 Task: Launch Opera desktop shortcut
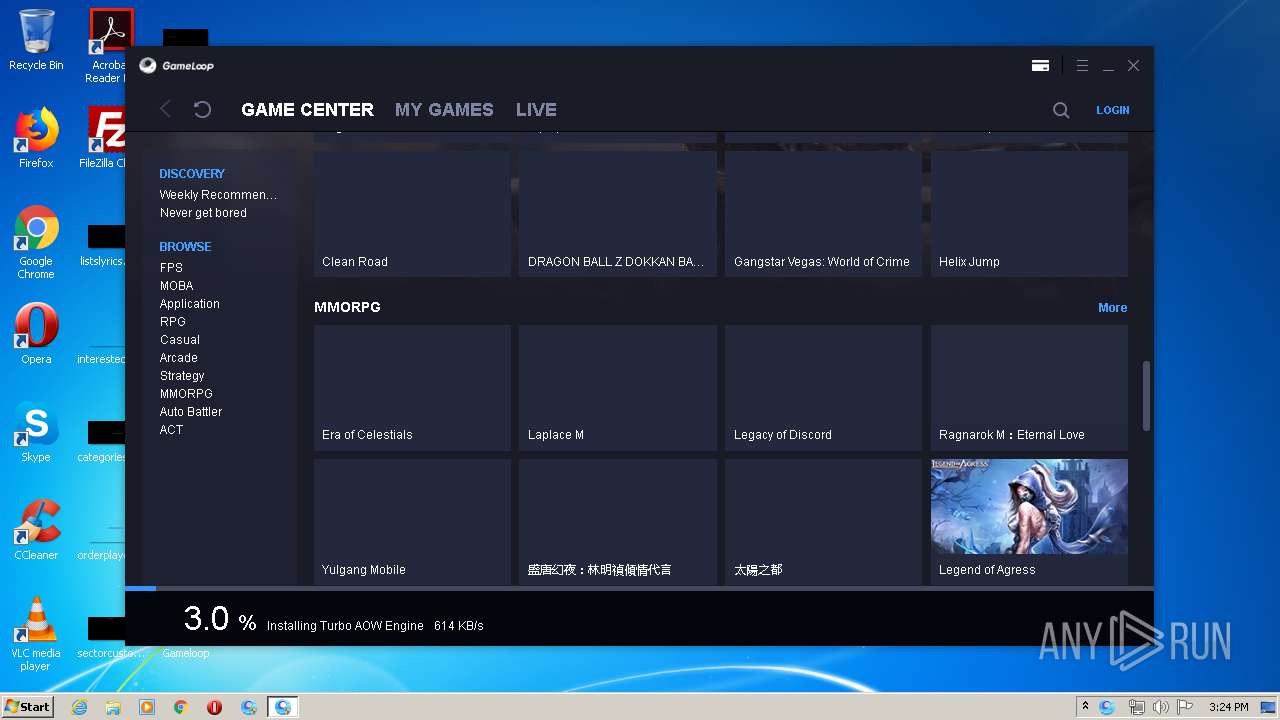pyautogui.click(x=36, y=334)
